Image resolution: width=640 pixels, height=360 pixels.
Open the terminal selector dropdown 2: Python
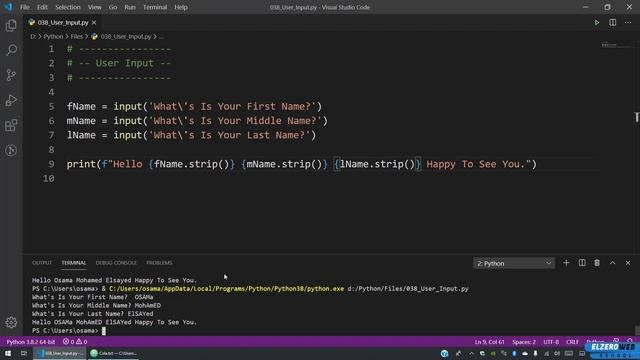(514, 263)
